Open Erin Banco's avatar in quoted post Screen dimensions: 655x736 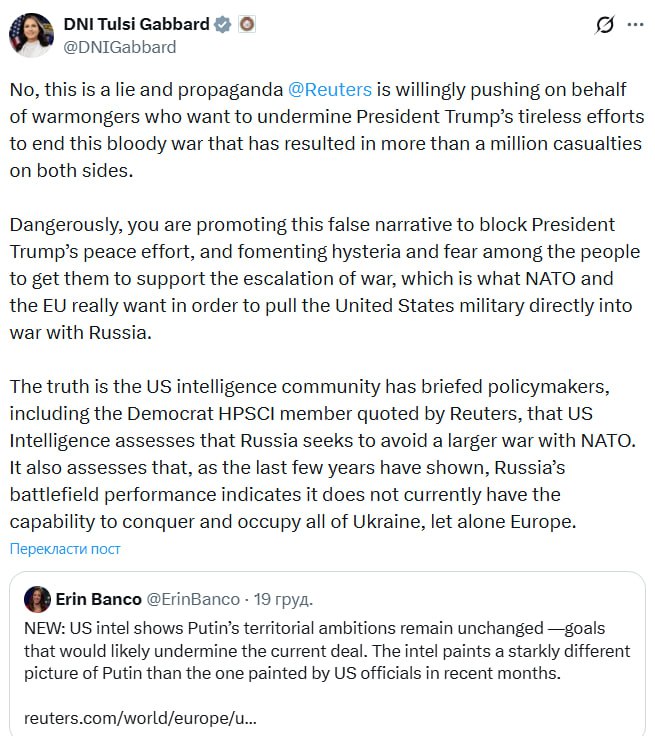point(38,599)
